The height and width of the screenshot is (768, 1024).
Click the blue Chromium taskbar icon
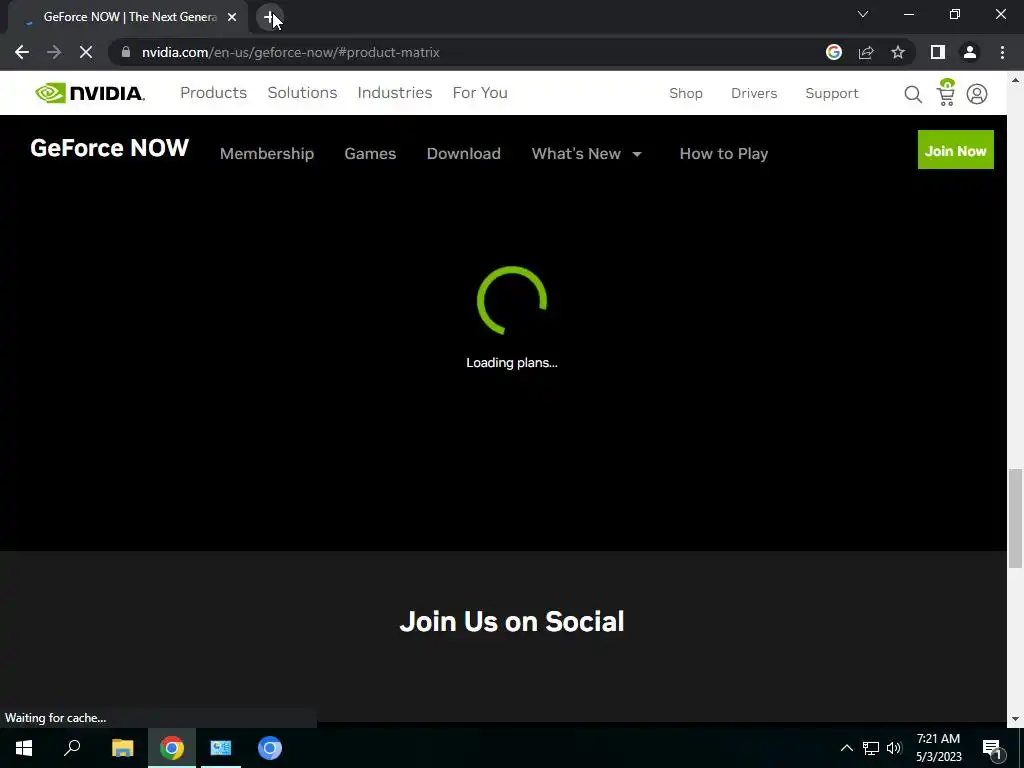(270, 748)
